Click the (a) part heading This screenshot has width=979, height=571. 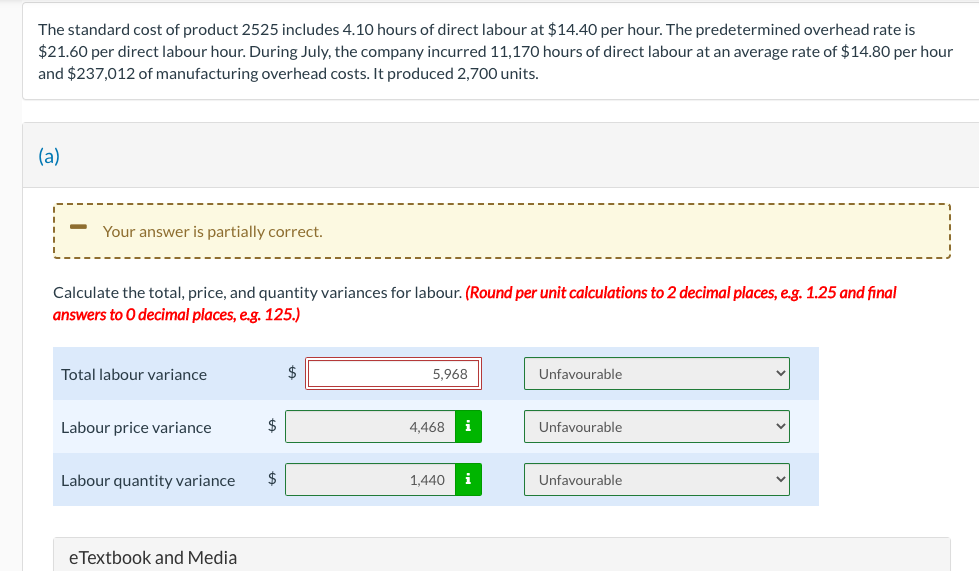[x=49, y=155]
